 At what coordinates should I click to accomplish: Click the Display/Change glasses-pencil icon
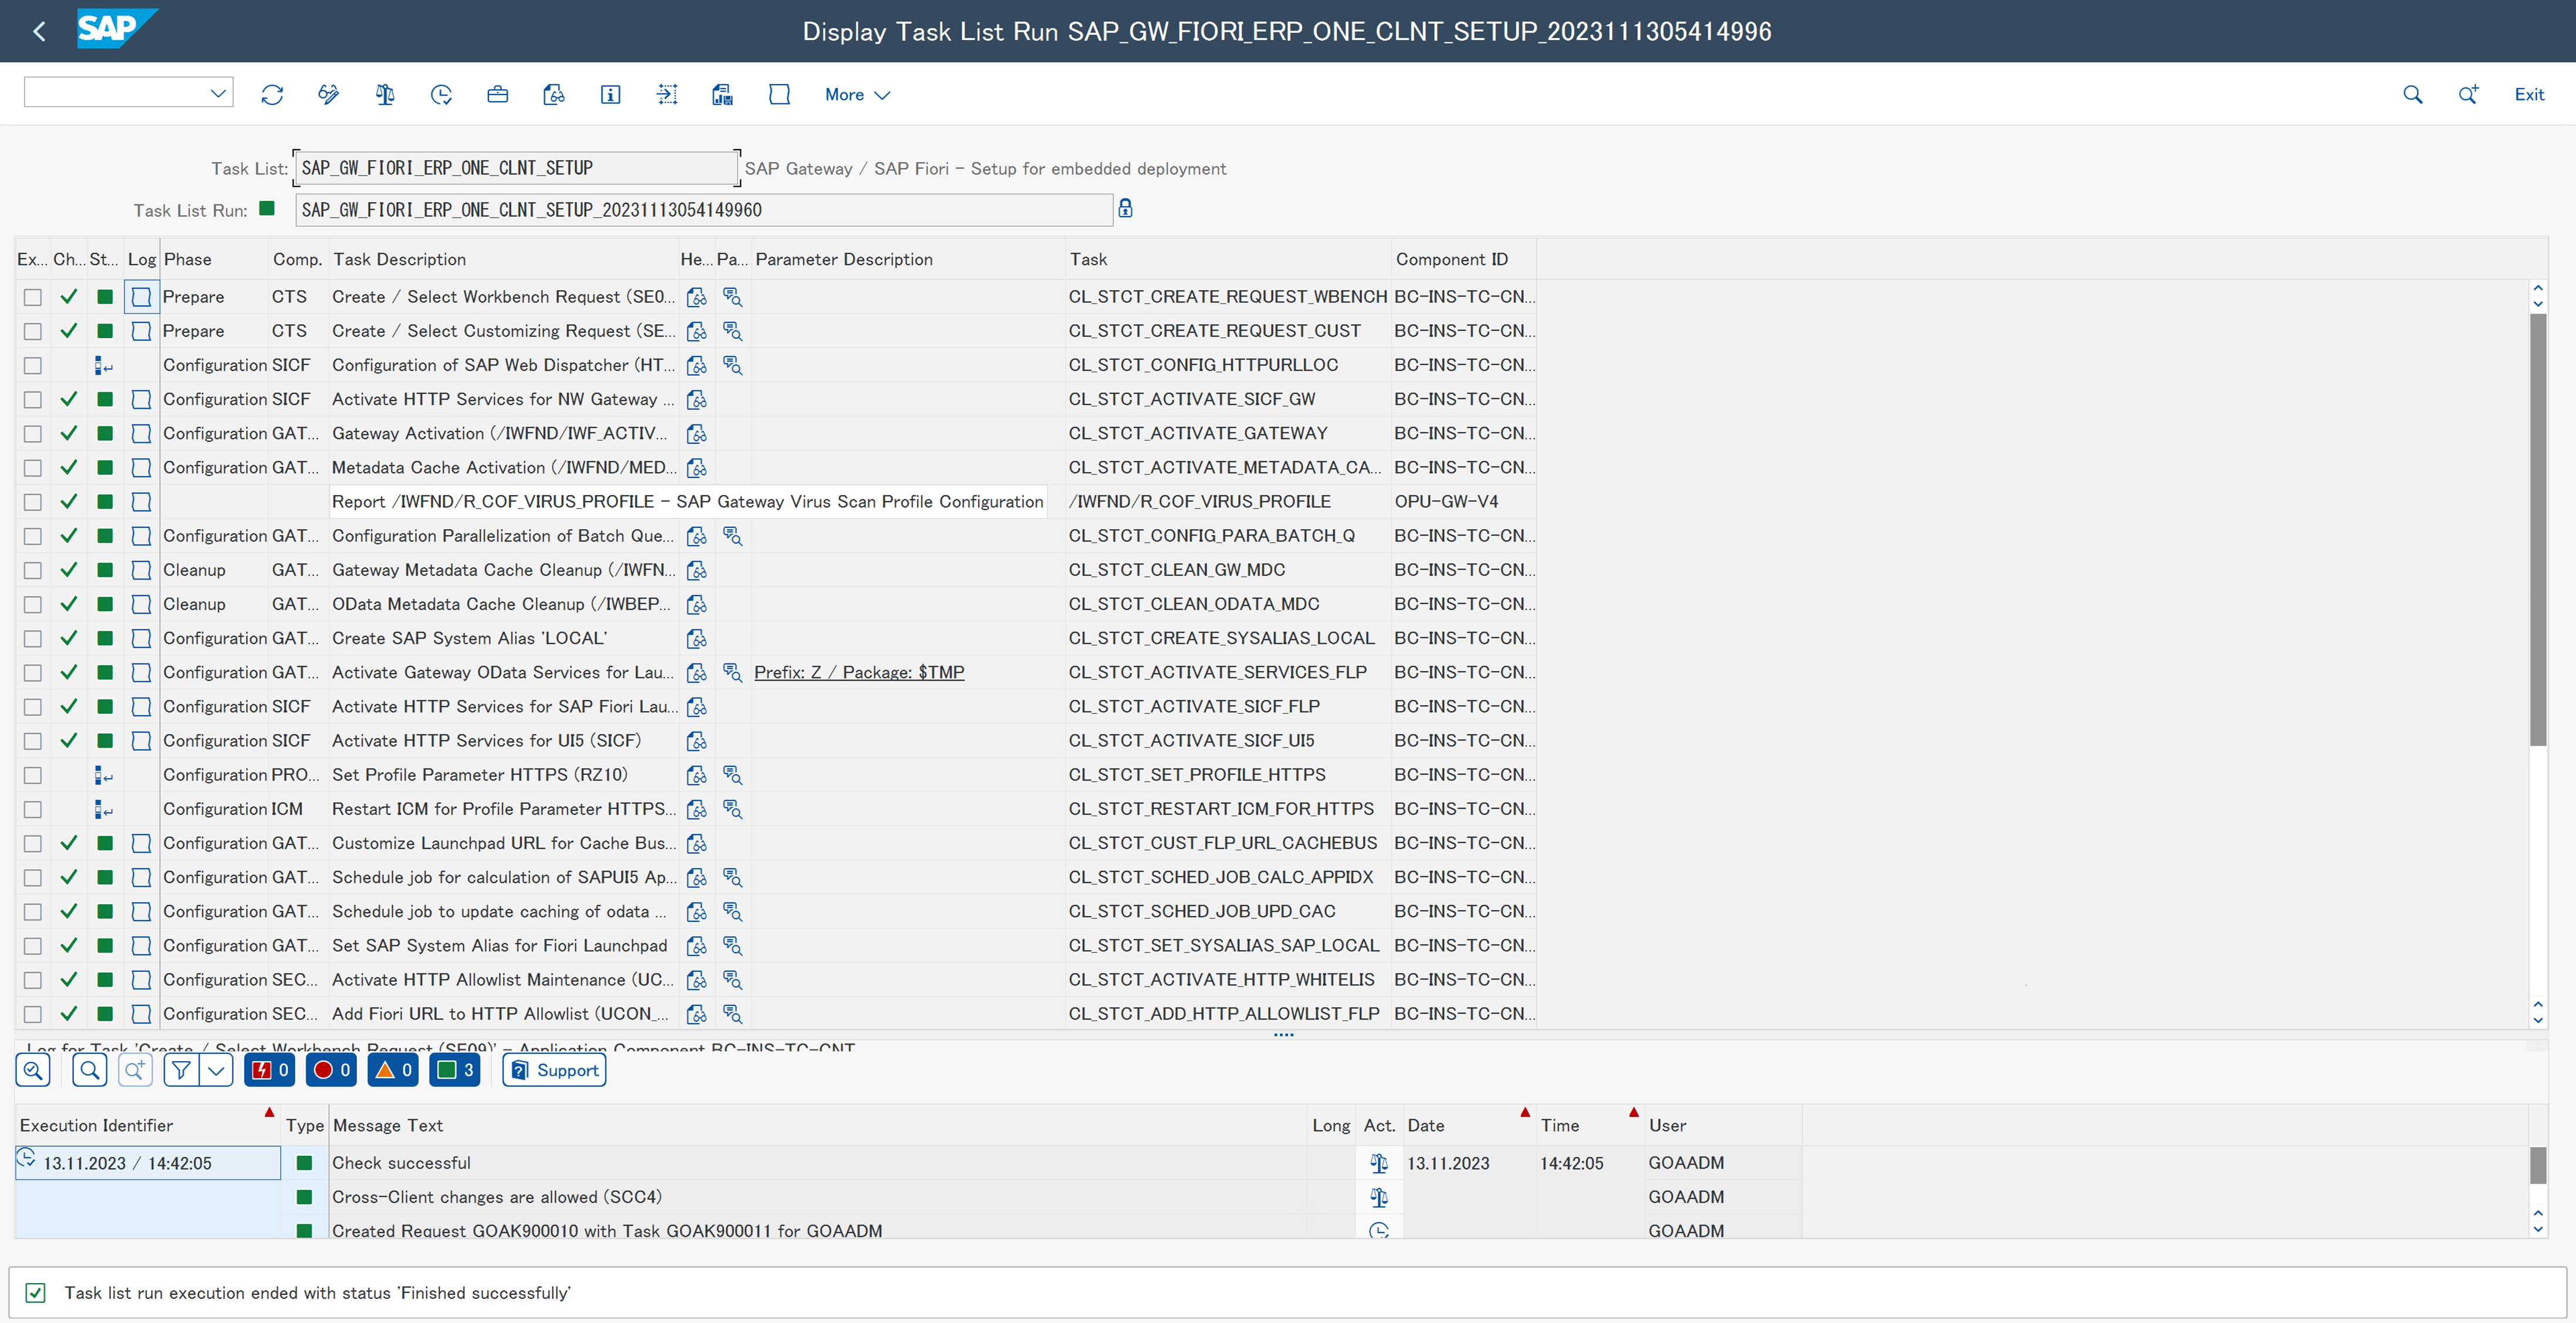328,95
